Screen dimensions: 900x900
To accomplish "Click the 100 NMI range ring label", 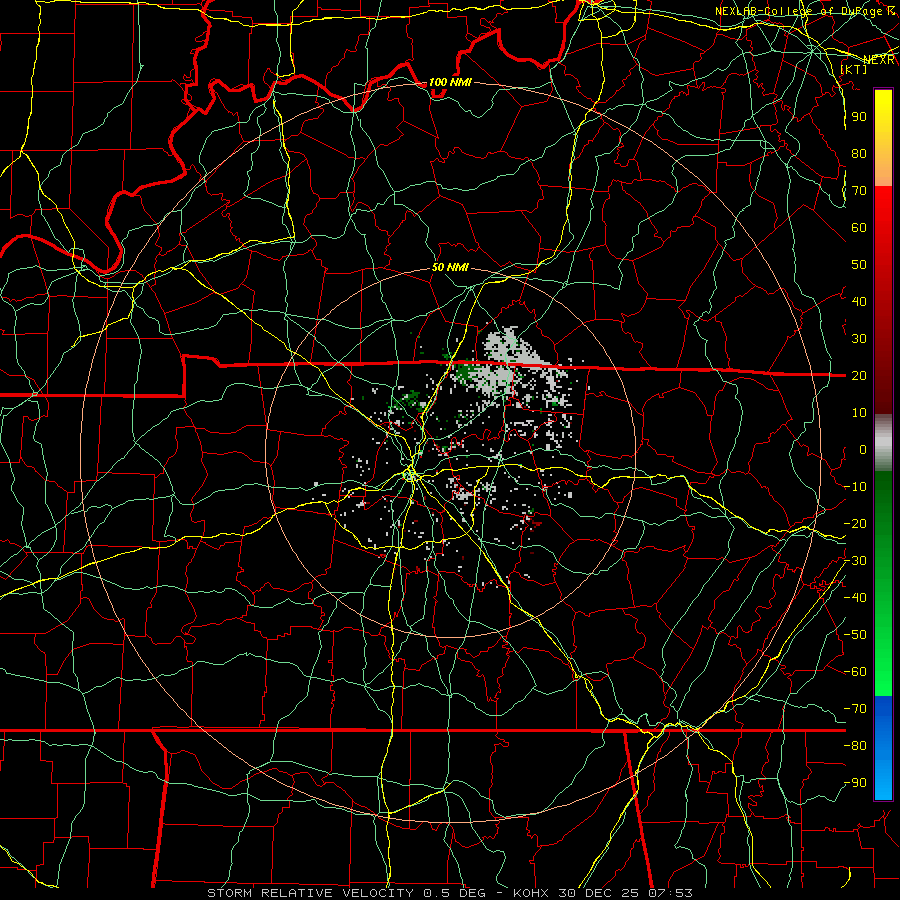I will pos(450,83).
